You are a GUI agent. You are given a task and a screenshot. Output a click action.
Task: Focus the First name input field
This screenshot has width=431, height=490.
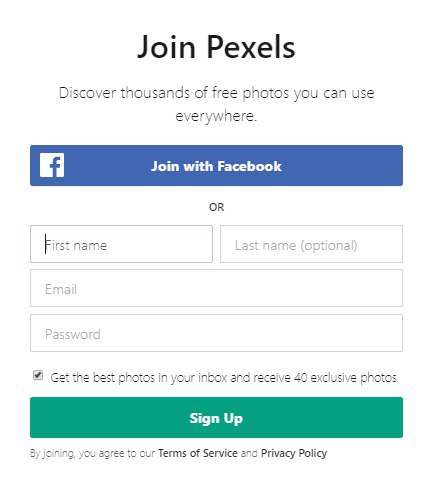(121, 244)
